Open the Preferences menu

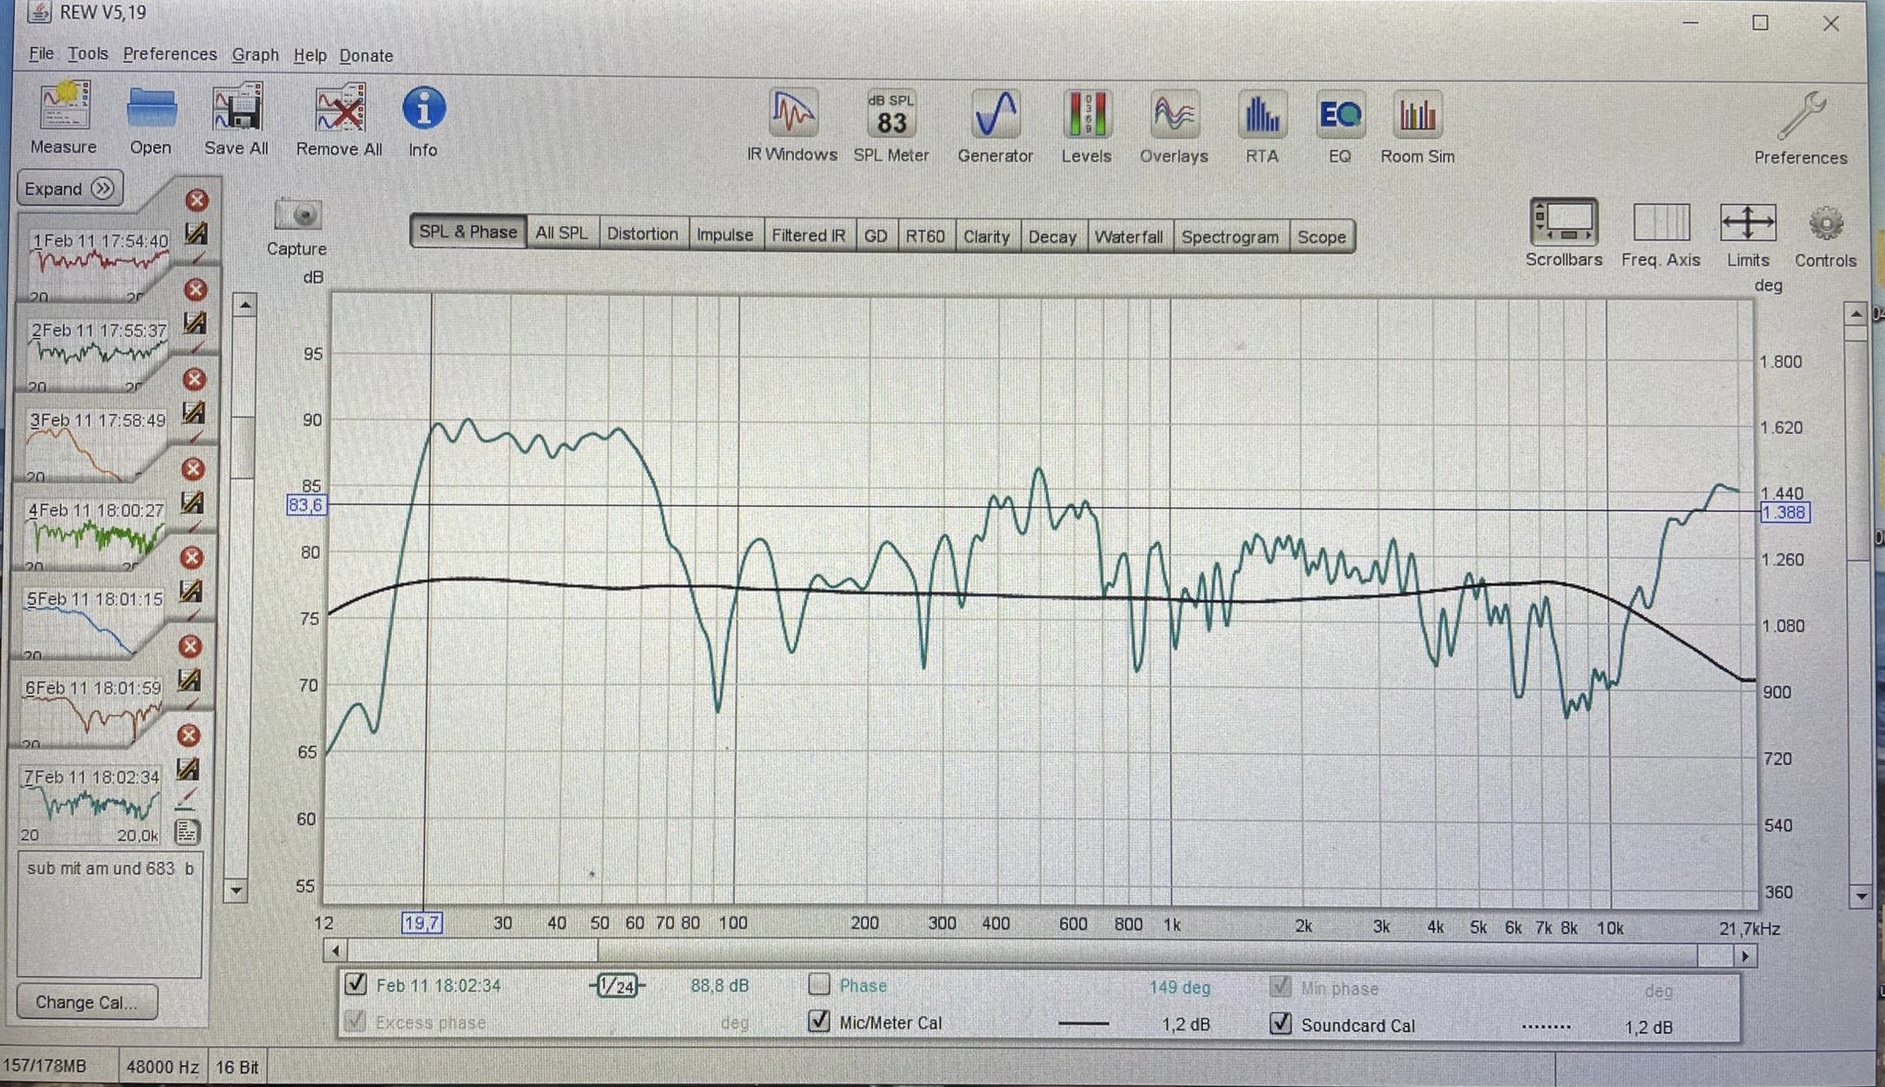(169, 54)
